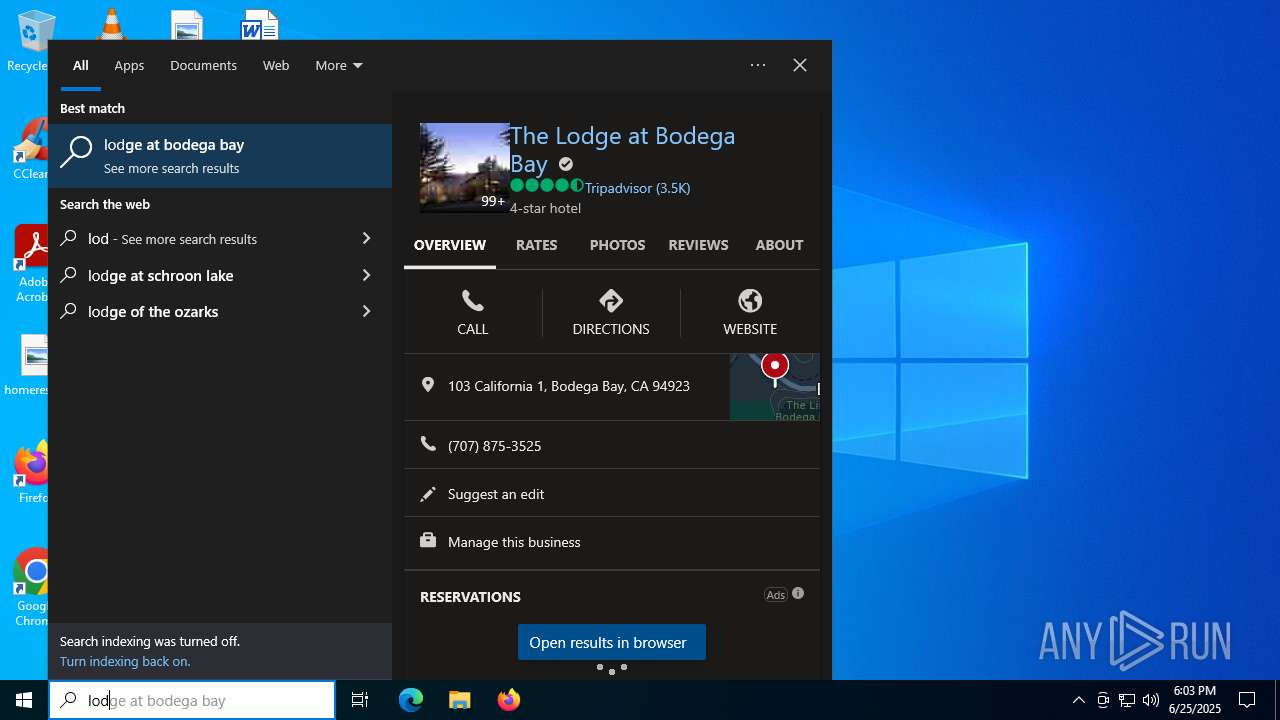The height and width of the screenshot is (720, 1280).
Task: Open the map thumbnail
Action: tap(775, 386)
